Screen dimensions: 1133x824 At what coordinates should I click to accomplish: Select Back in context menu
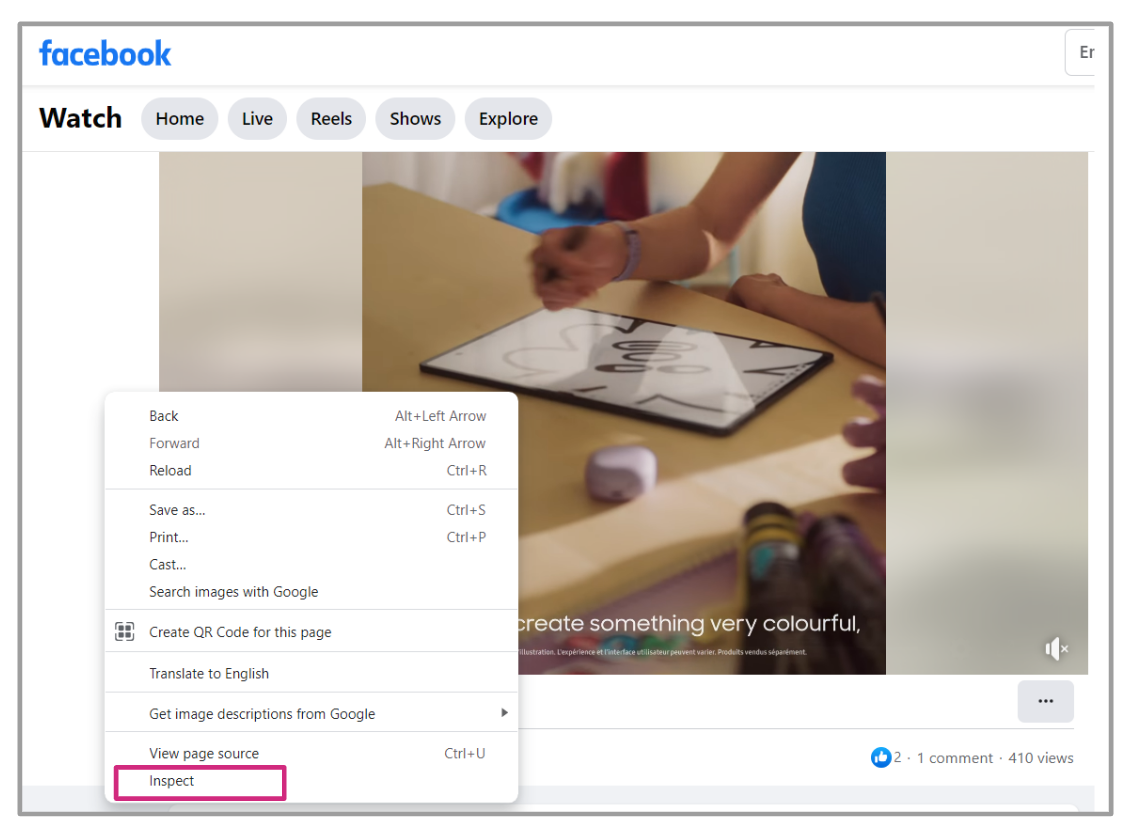coord(164,416)
